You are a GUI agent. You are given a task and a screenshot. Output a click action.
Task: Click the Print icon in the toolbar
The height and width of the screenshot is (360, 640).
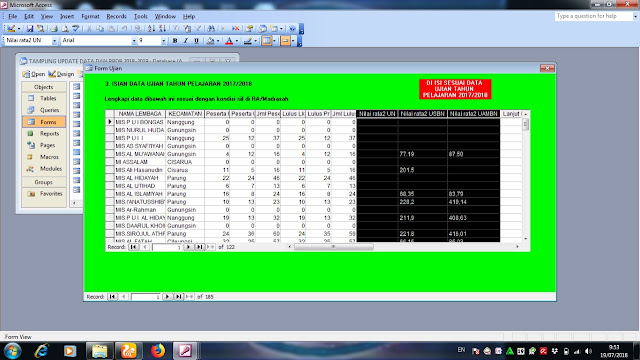pyautogui.click(x=53, y=29)
